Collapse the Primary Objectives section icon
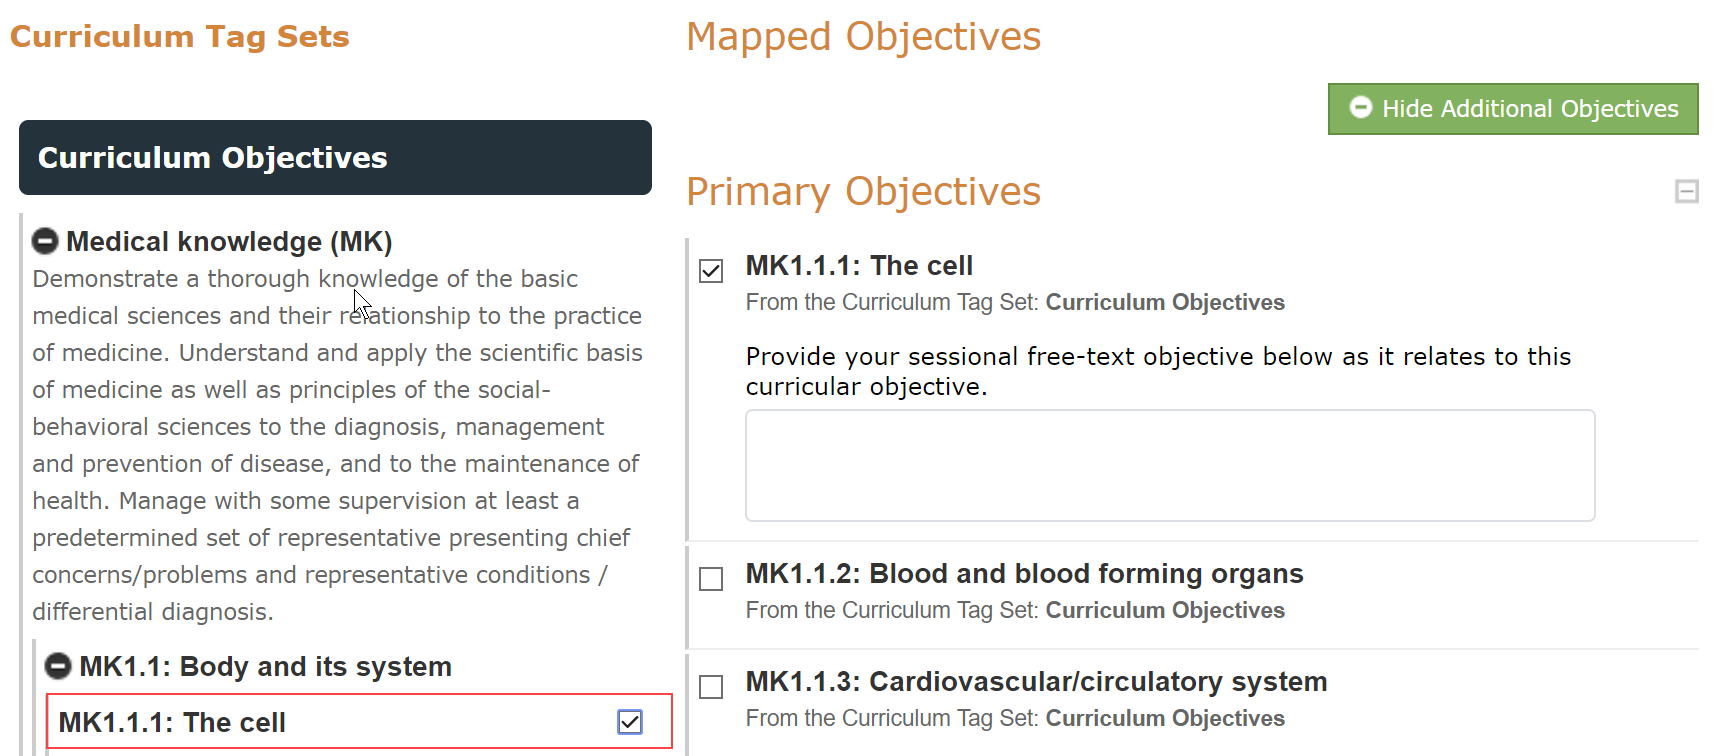Viewport: 1721px width, 756px height. point(1686,191)
